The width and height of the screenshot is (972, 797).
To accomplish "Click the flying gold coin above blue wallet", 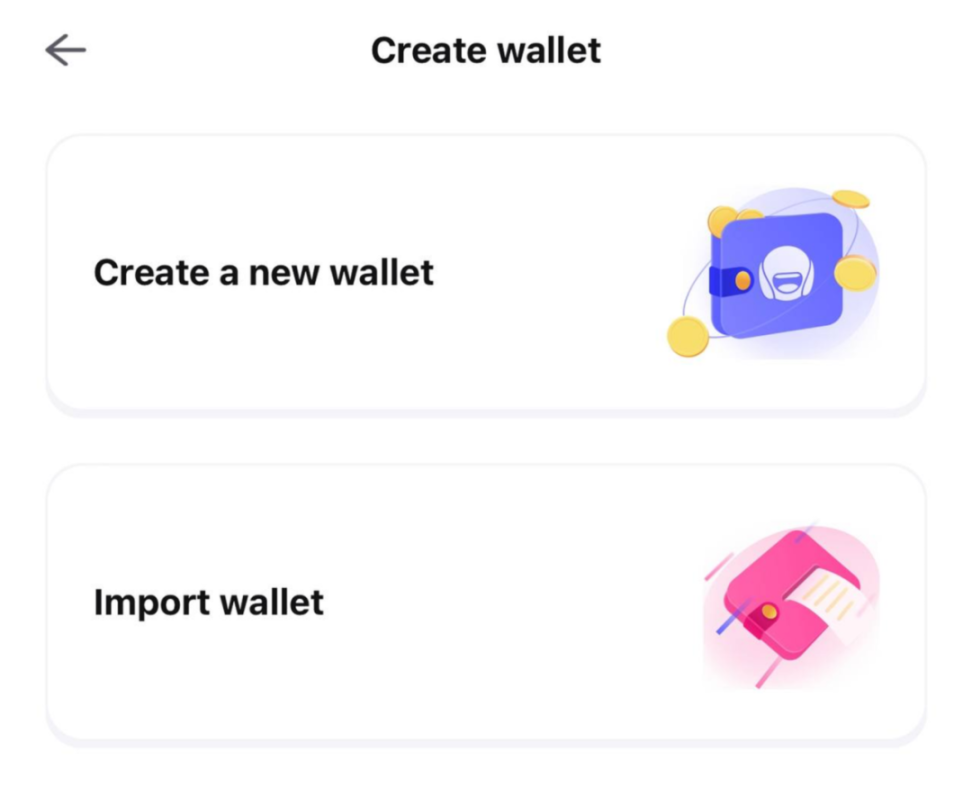I will click(x=850, y=200).
